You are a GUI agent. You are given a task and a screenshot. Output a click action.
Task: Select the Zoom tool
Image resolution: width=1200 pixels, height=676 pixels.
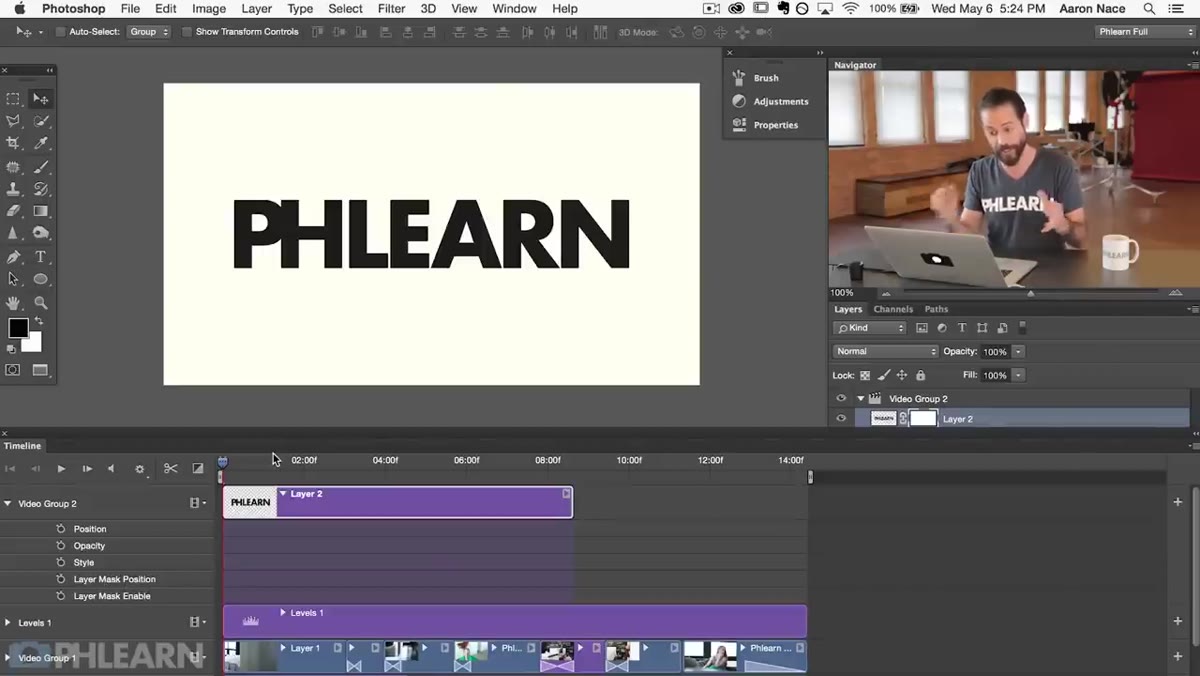41,302
